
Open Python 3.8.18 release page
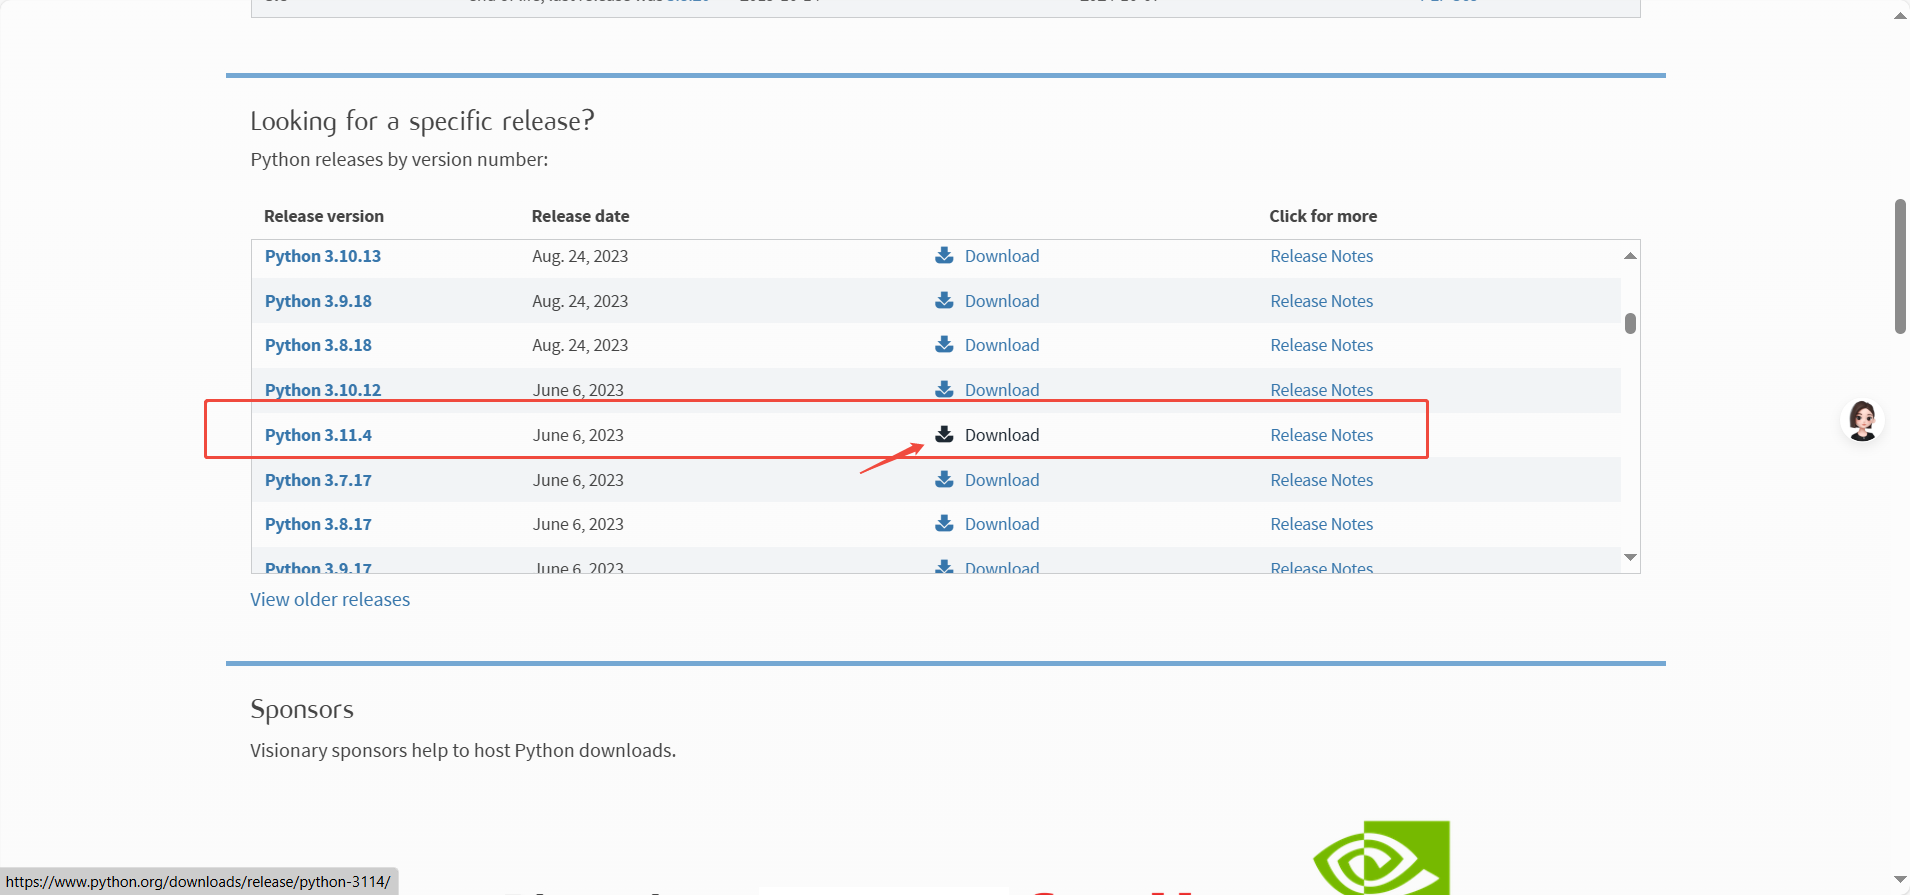(318, 345)
